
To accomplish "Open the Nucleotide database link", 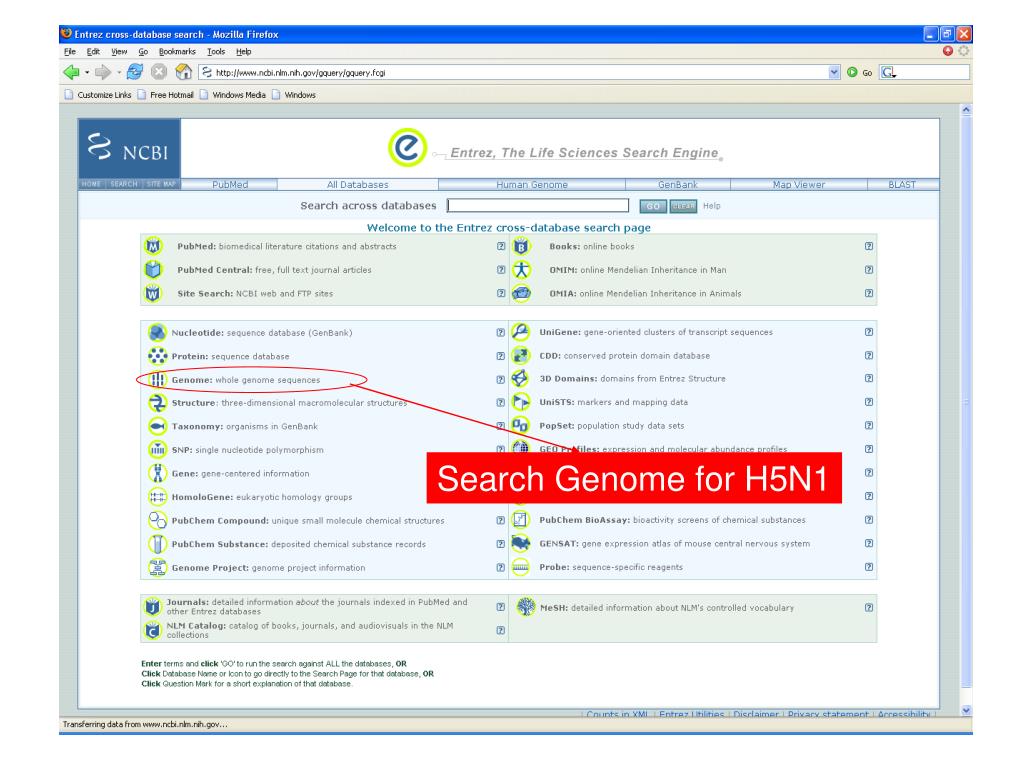I will [x=197, y=332].
